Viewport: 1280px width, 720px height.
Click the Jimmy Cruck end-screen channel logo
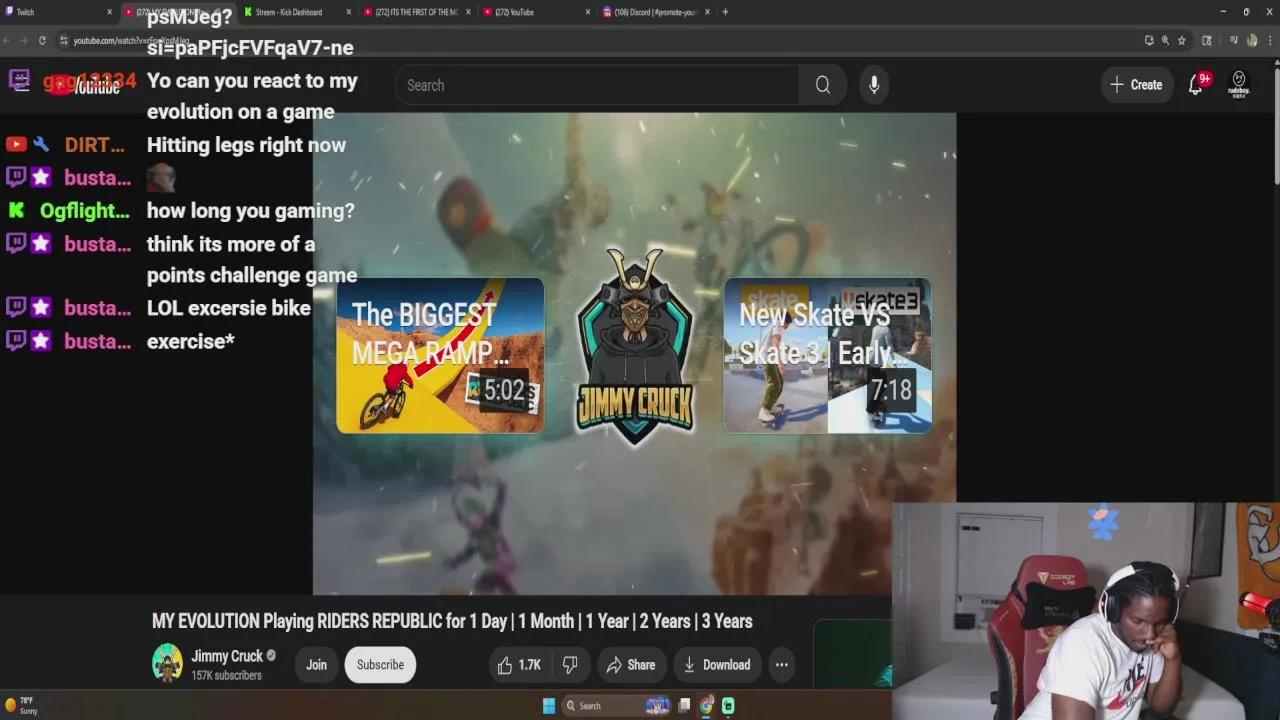(634, 346)
